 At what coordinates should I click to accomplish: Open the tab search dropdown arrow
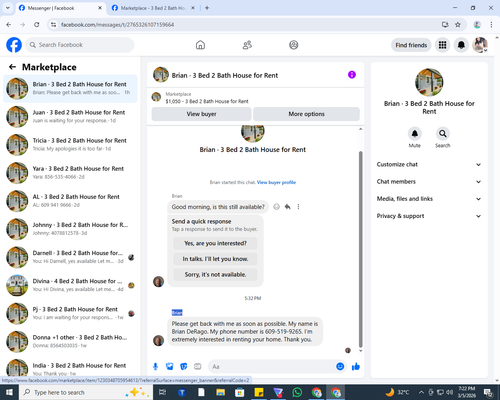pyautogui.click(x=8, y=8)
